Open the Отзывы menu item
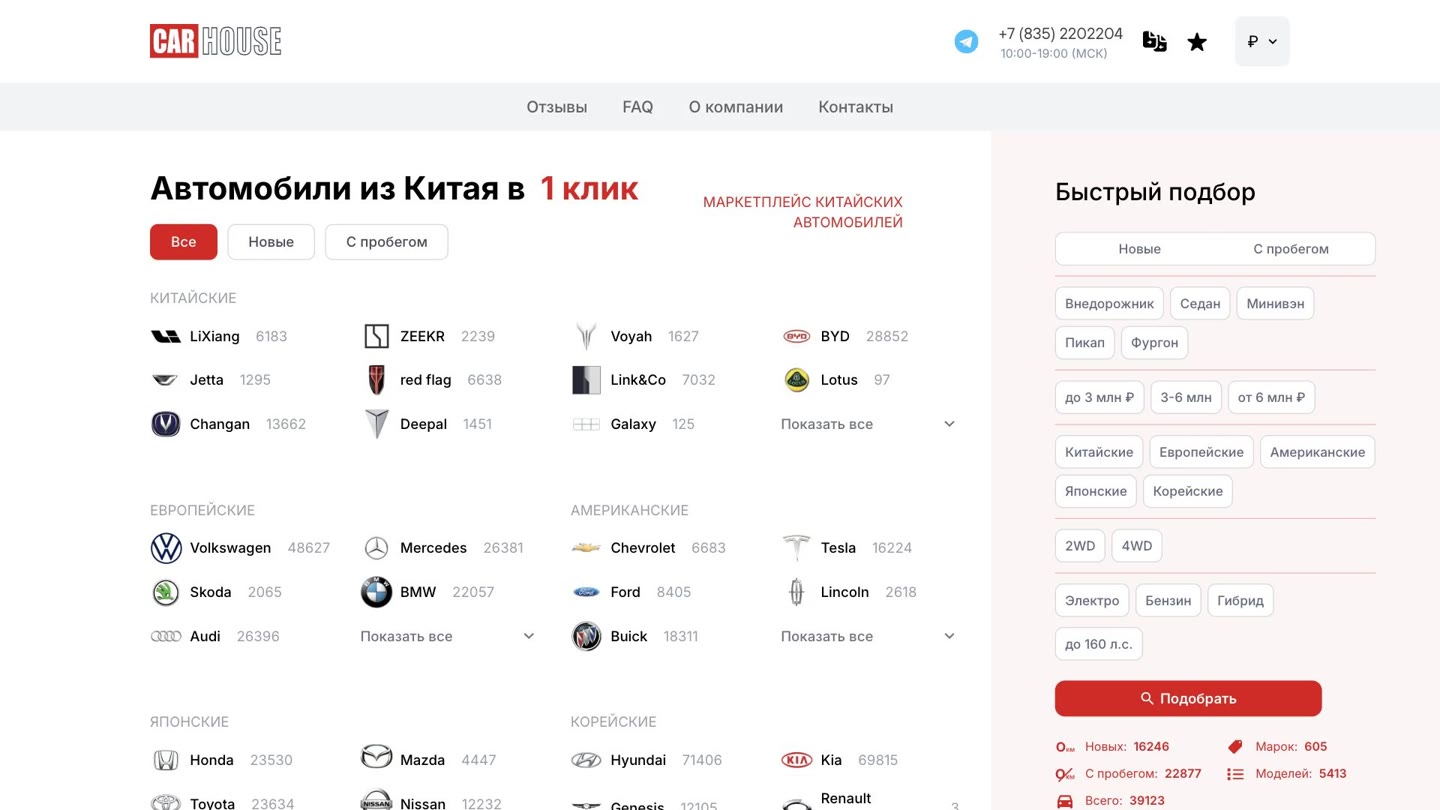 557,107
